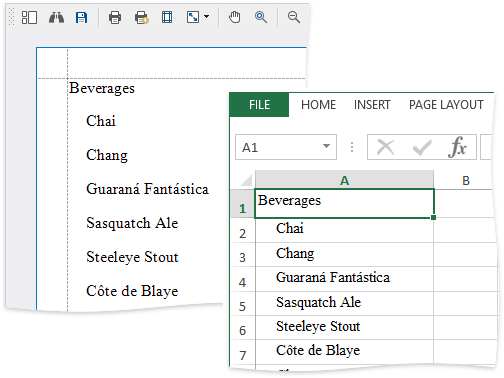Click the Print icon in preview toolbar
The image size is (504, 378).
115,17
